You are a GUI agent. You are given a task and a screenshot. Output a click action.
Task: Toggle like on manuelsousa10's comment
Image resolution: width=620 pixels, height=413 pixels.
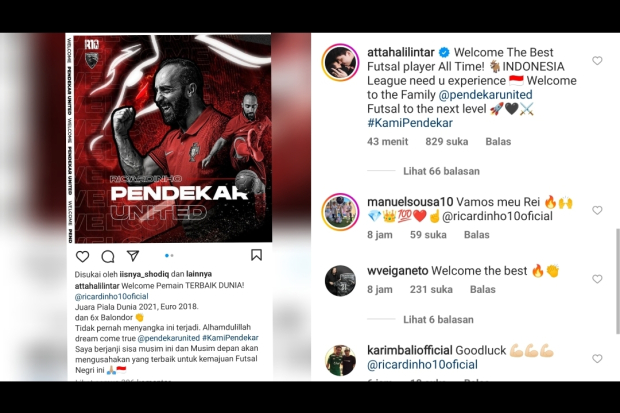(x=597, y=210)
